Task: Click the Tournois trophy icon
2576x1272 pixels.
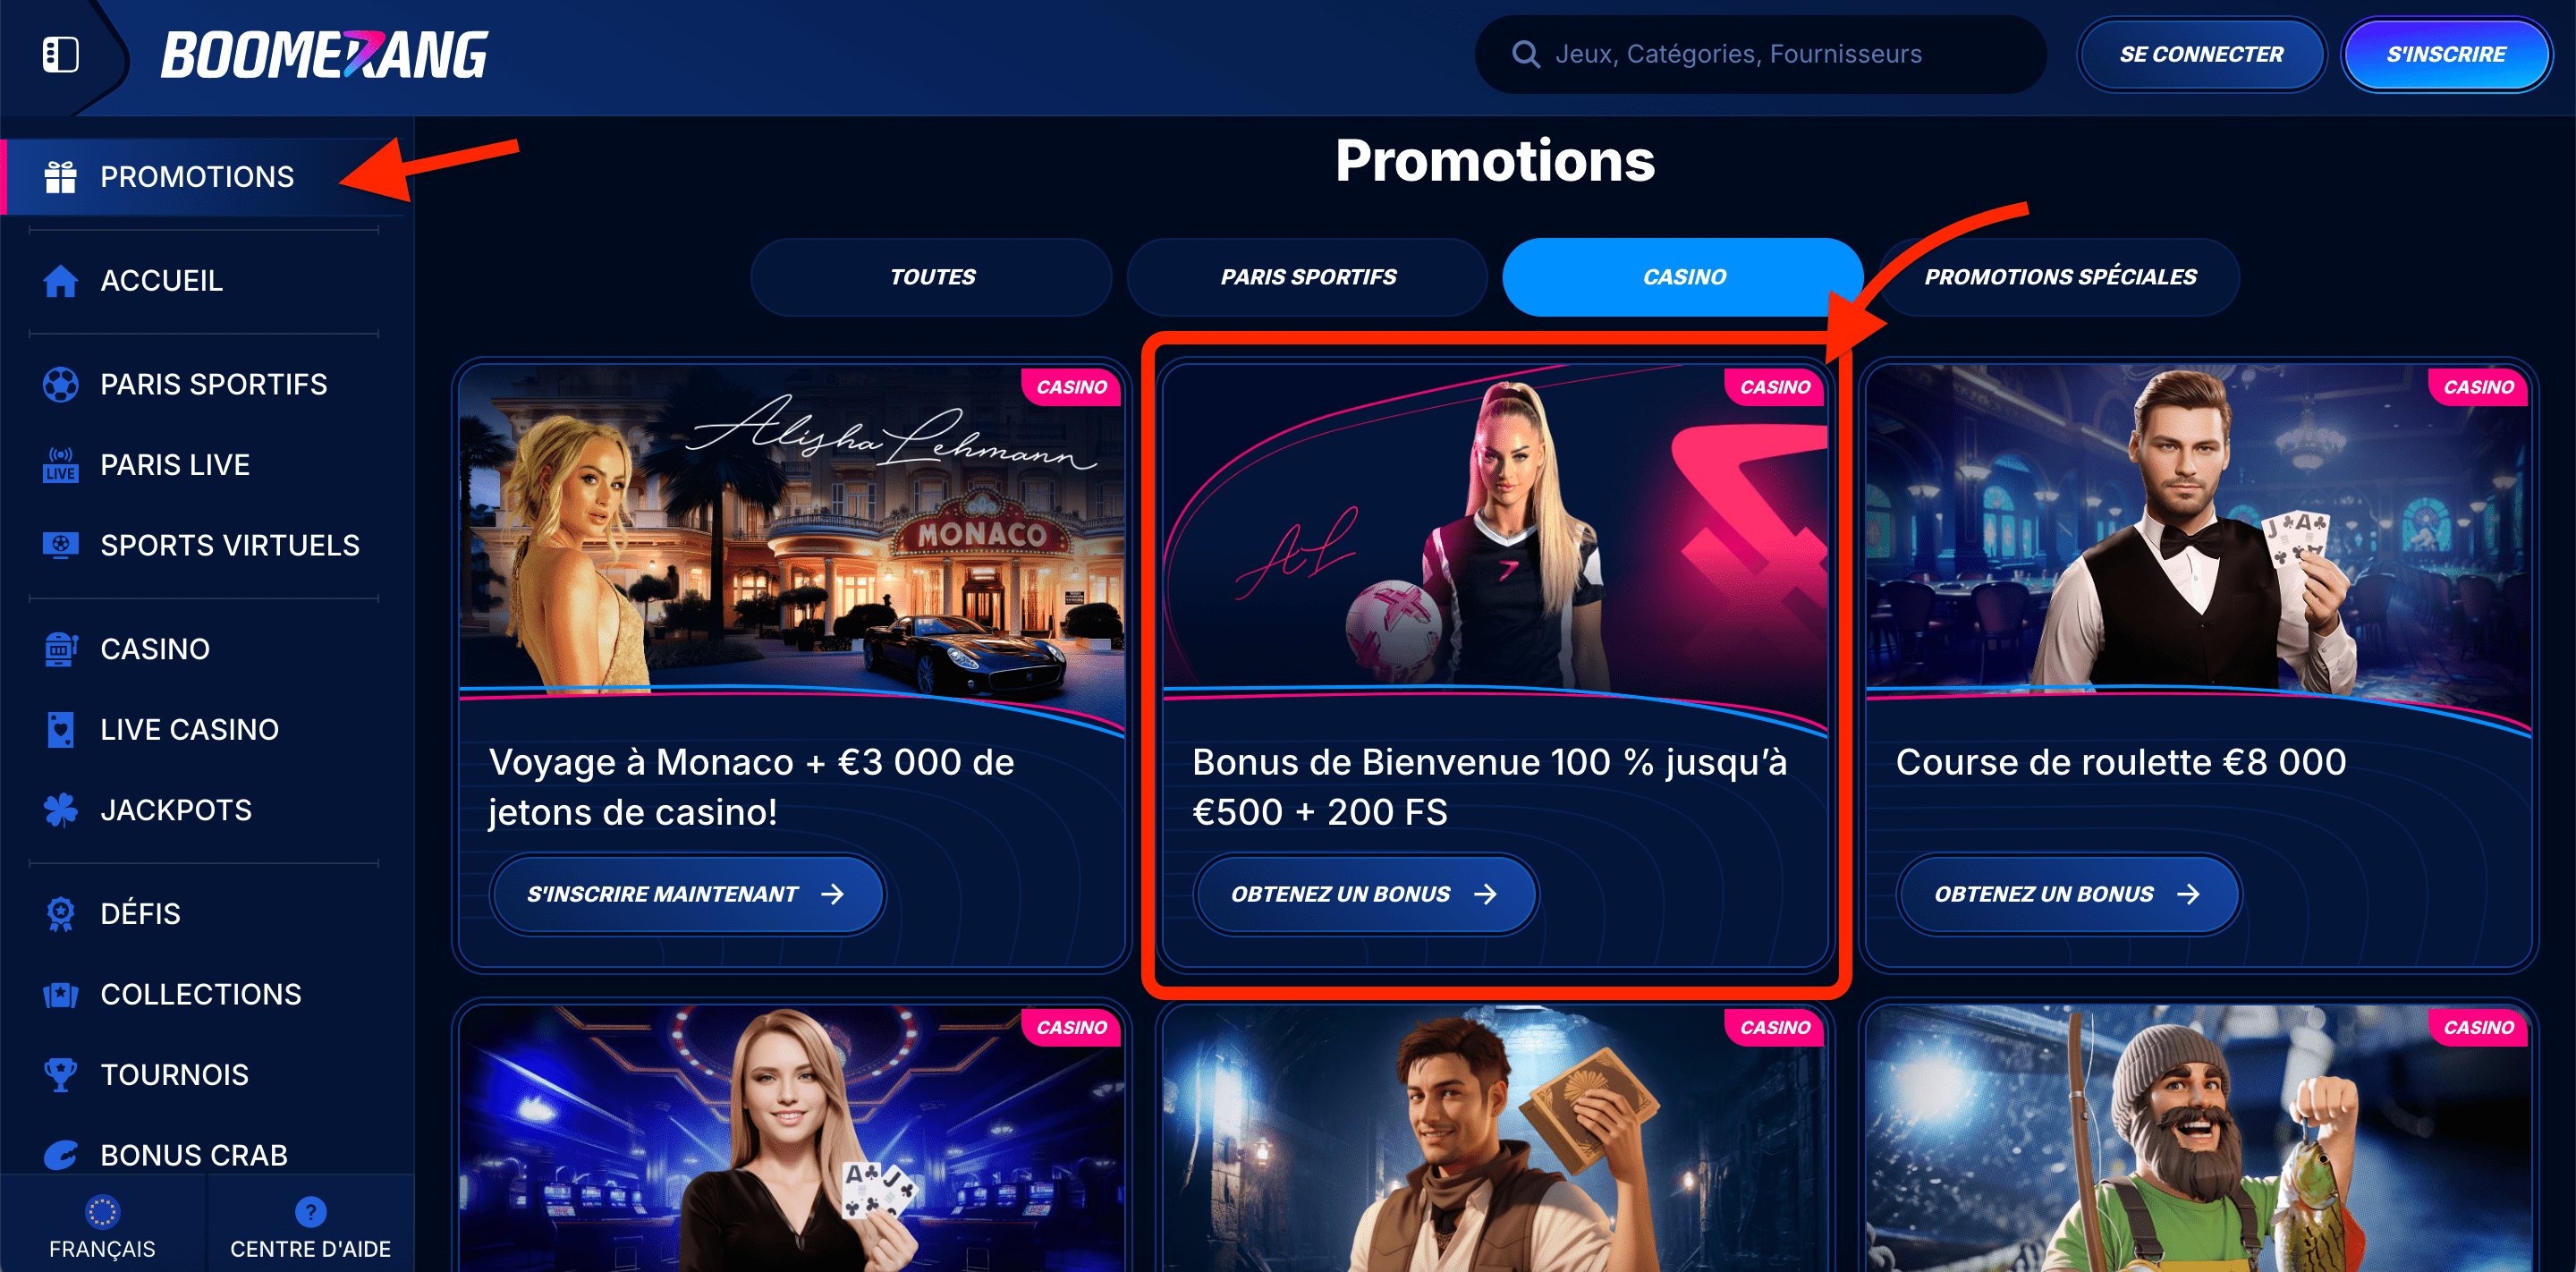Action: (x=60, y=1075)
